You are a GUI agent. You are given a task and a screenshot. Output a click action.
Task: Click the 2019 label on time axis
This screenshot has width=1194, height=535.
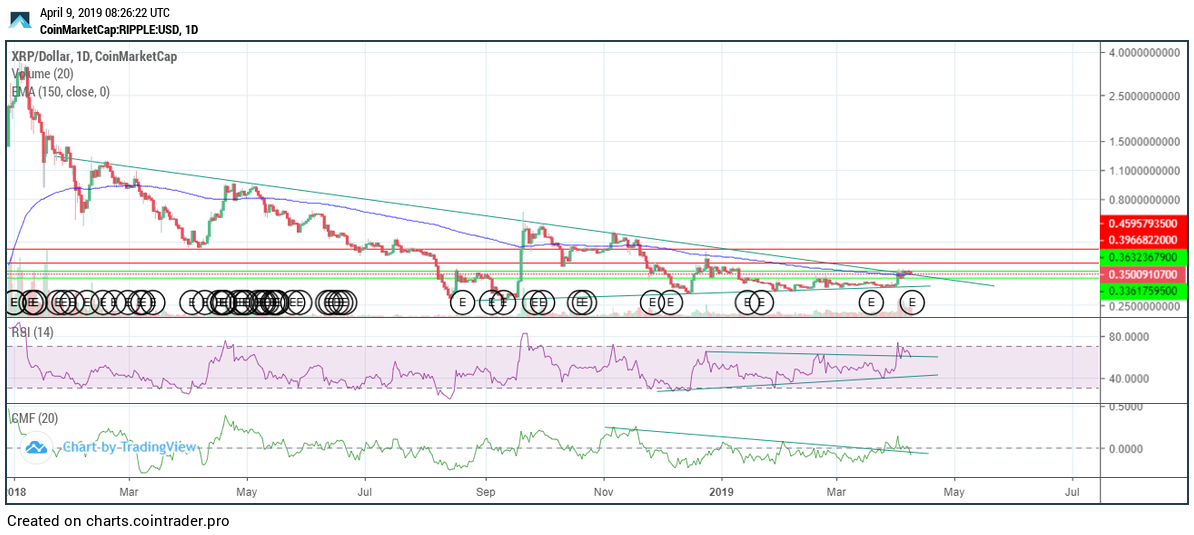[721, 492]
